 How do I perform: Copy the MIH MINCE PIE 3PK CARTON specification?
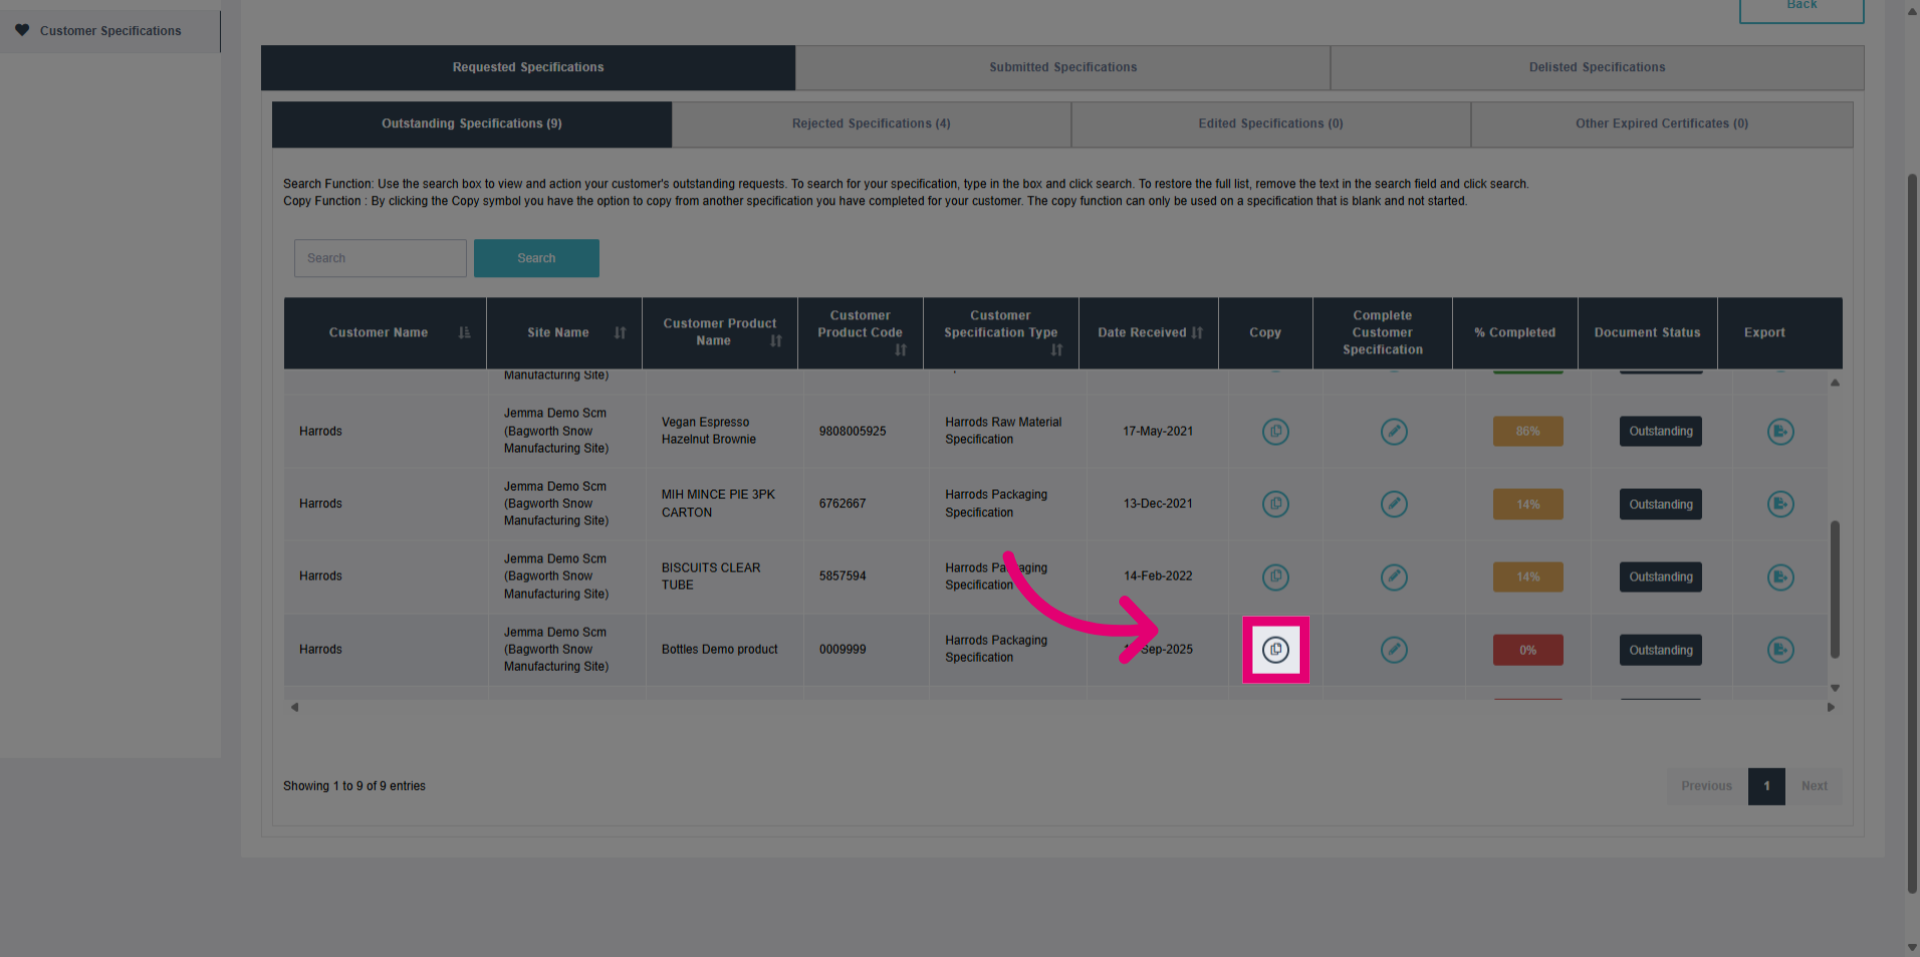pyautogui.click(x=1275, y=504)
